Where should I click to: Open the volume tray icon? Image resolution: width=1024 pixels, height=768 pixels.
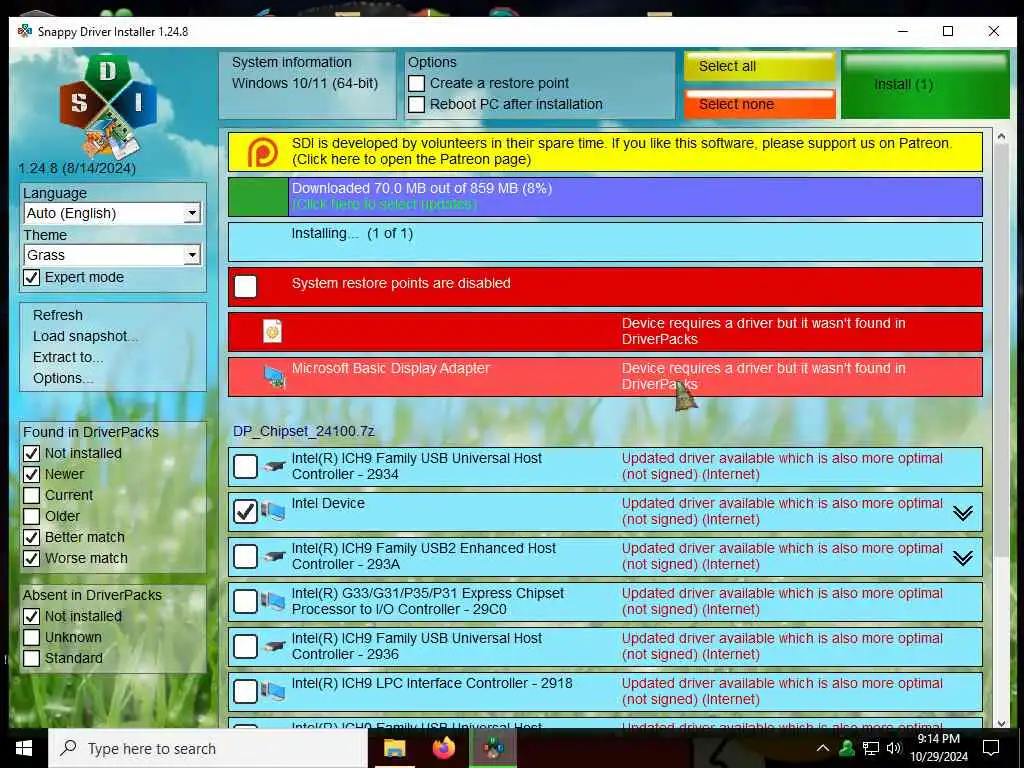(894, 748)
